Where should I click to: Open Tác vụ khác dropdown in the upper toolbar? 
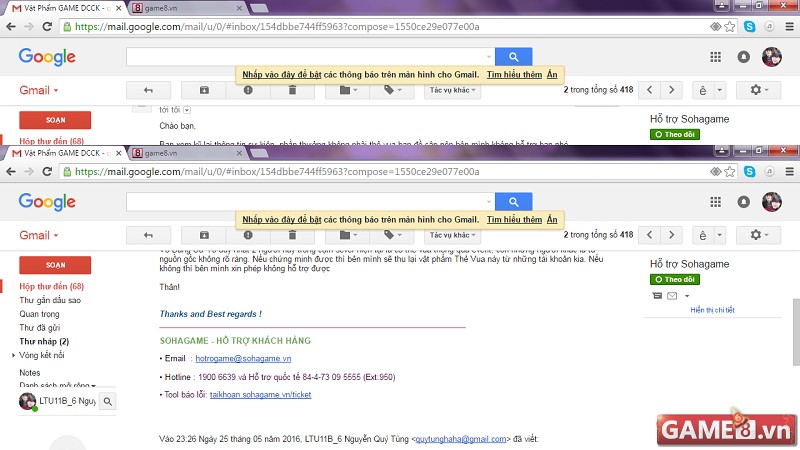(453, 90)
